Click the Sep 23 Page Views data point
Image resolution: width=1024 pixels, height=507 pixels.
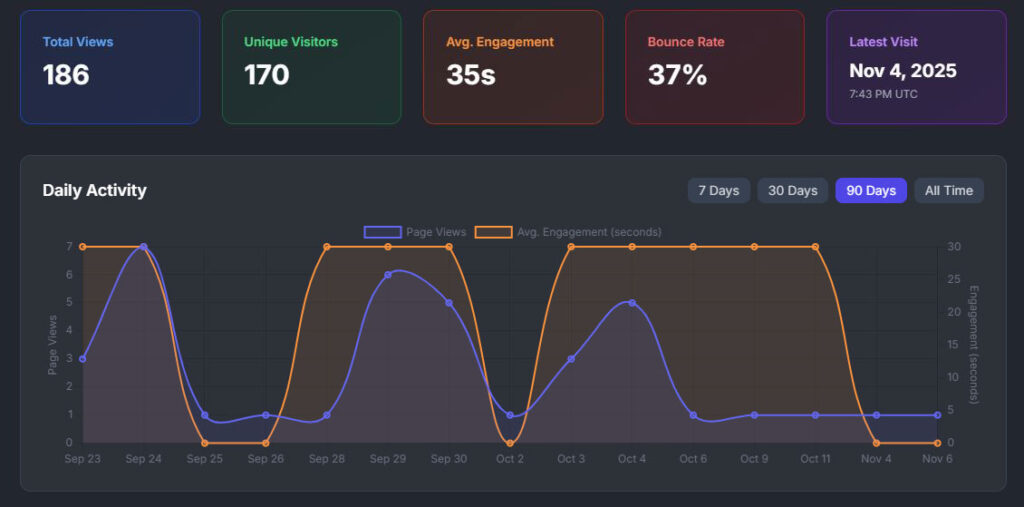click(x=83, y=359)
